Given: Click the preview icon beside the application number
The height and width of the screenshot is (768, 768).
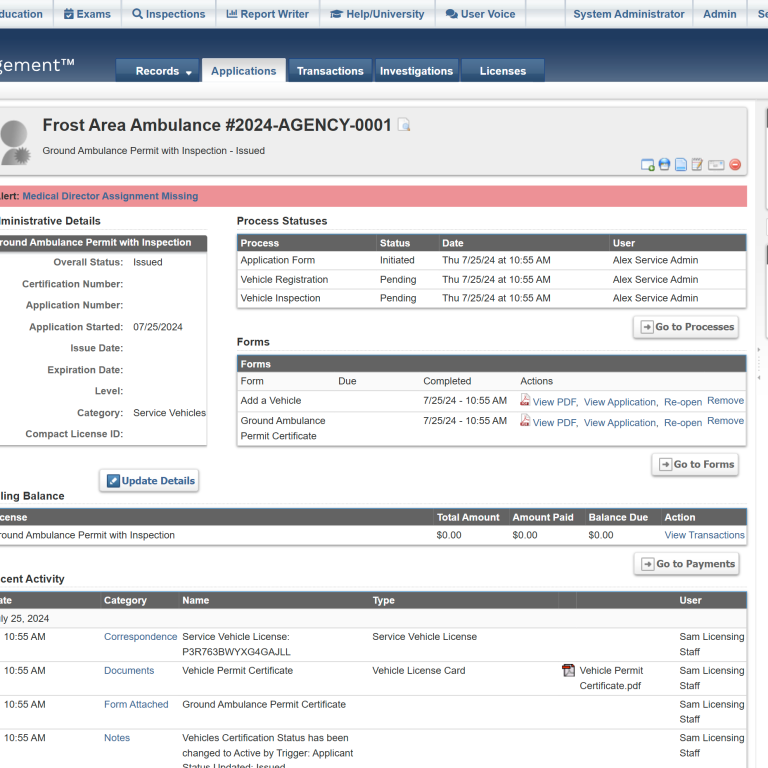Looking at the screenshot, I should pos(404,125).
